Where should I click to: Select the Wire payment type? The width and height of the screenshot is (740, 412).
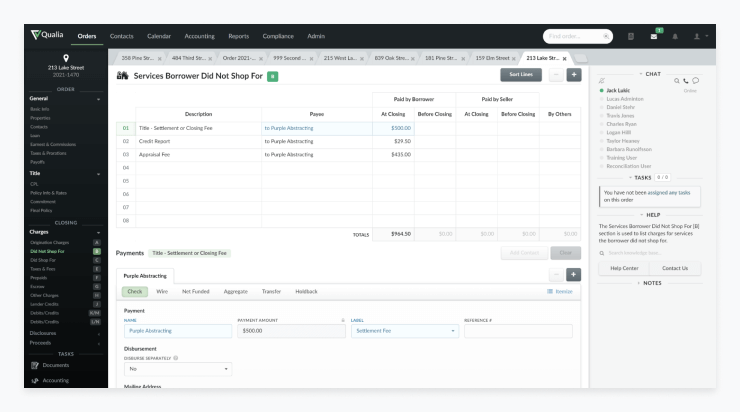click(x=162, y=291)
